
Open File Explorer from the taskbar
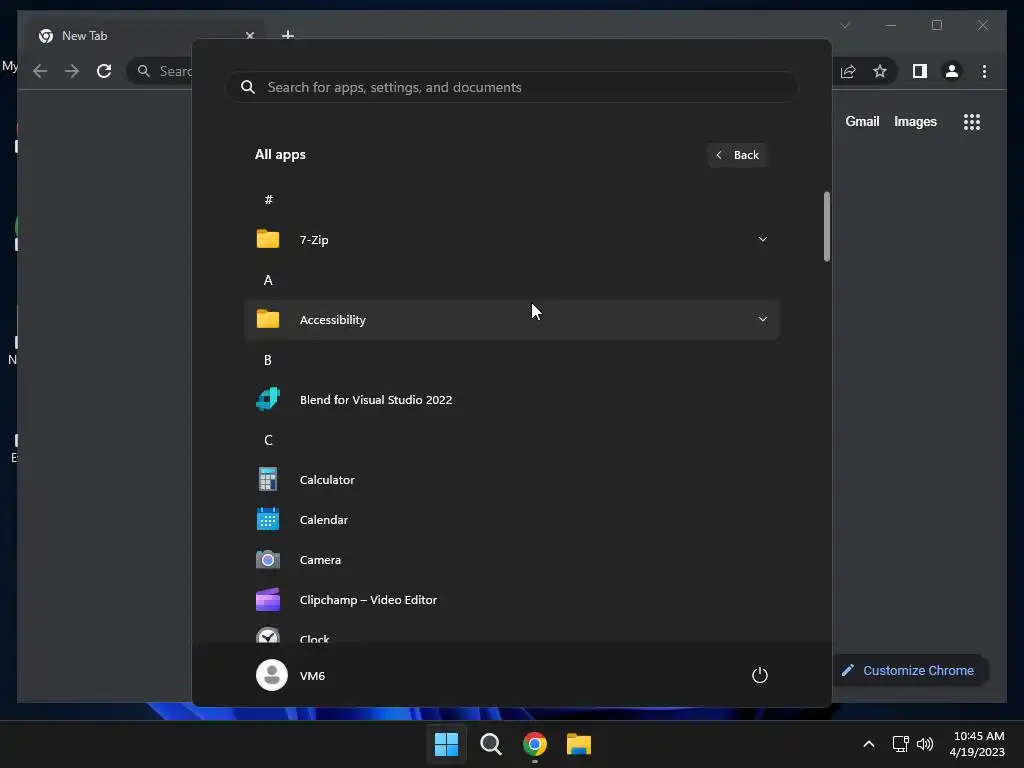click(x=579, y=744)
